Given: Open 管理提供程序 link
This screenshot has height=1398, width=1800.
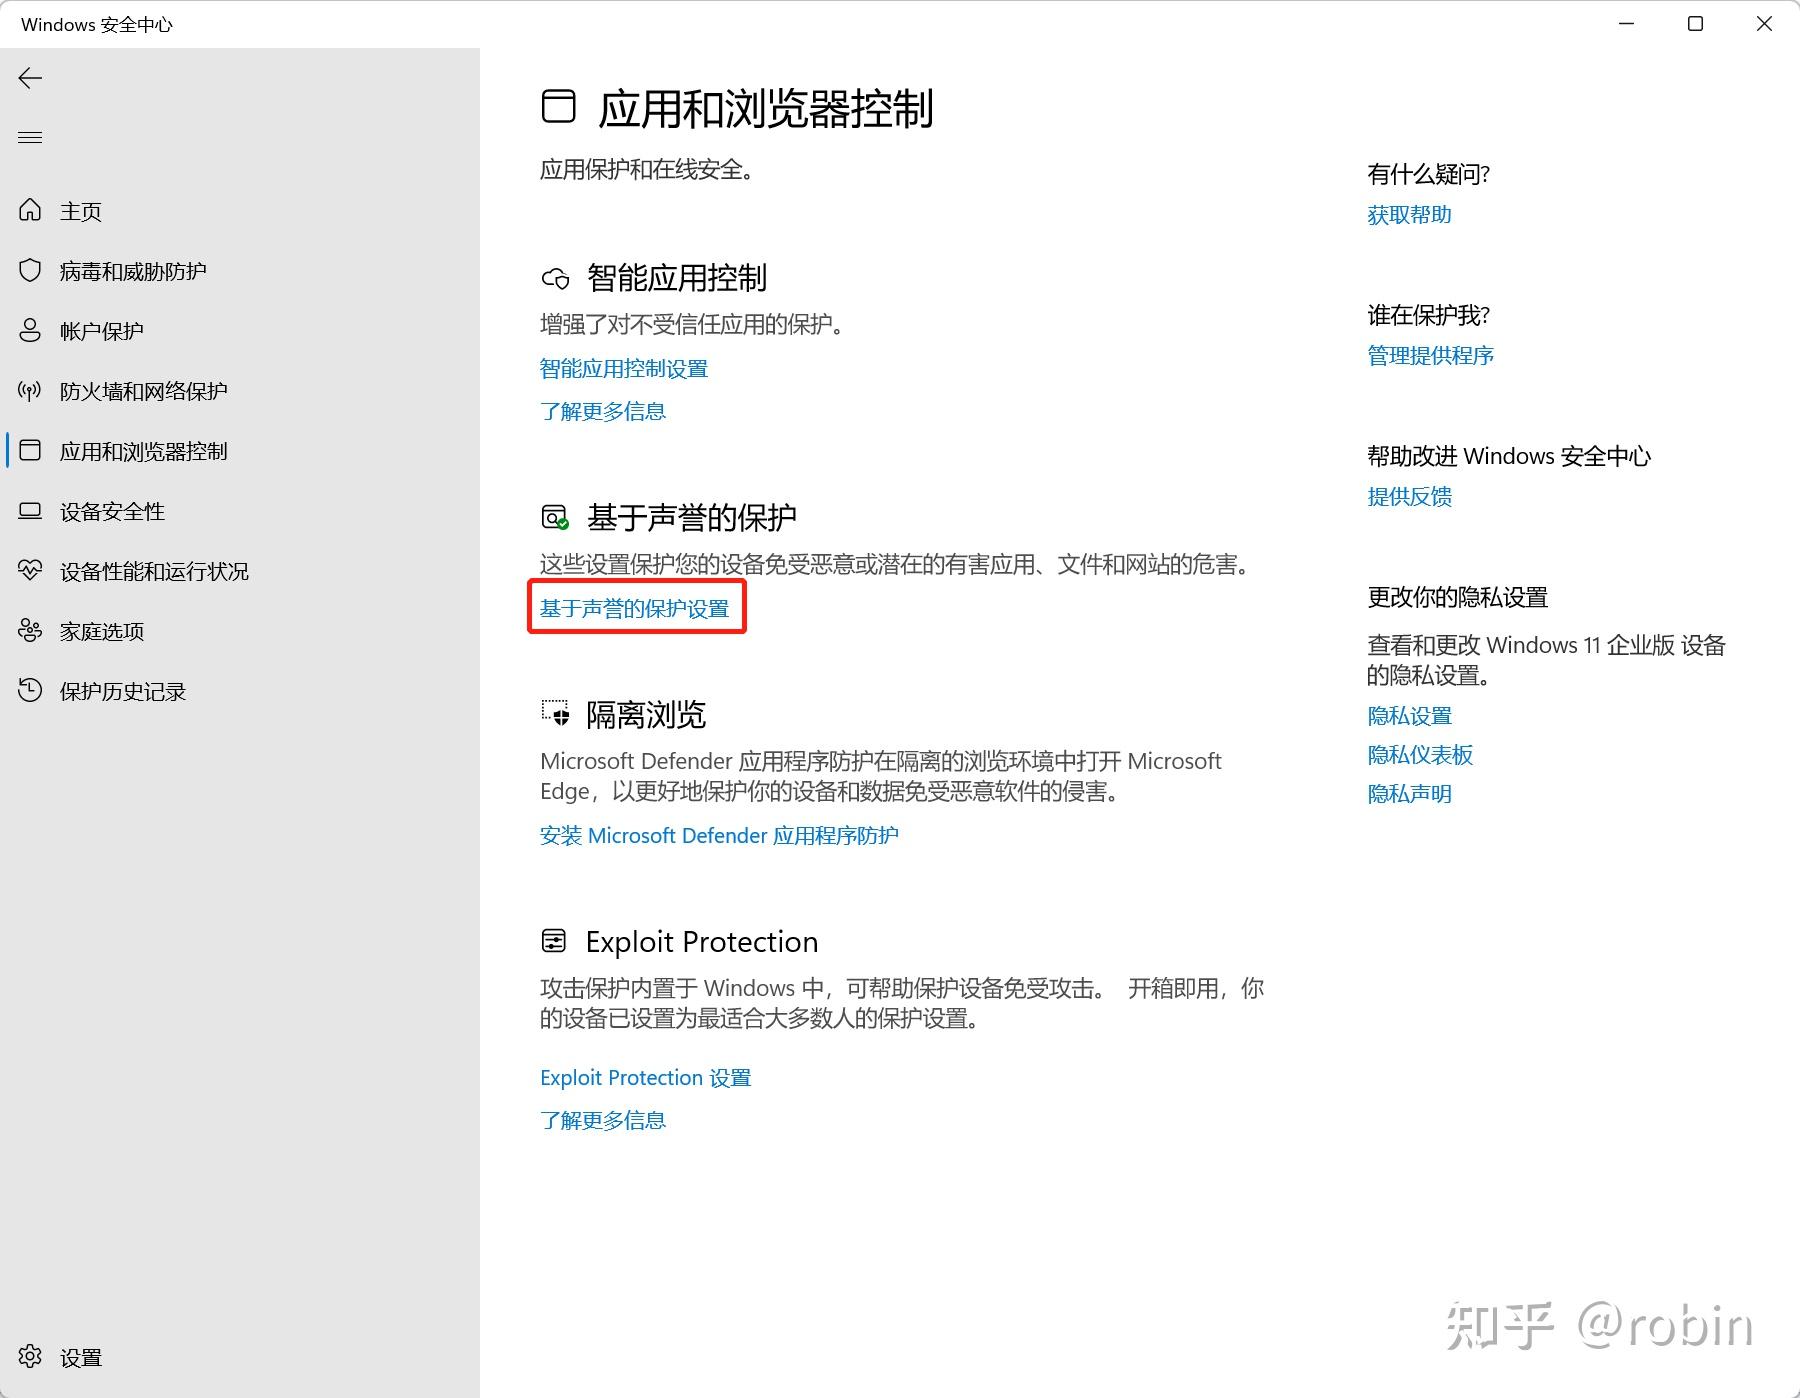Looking at the screenshot, I should (1430, 355).
